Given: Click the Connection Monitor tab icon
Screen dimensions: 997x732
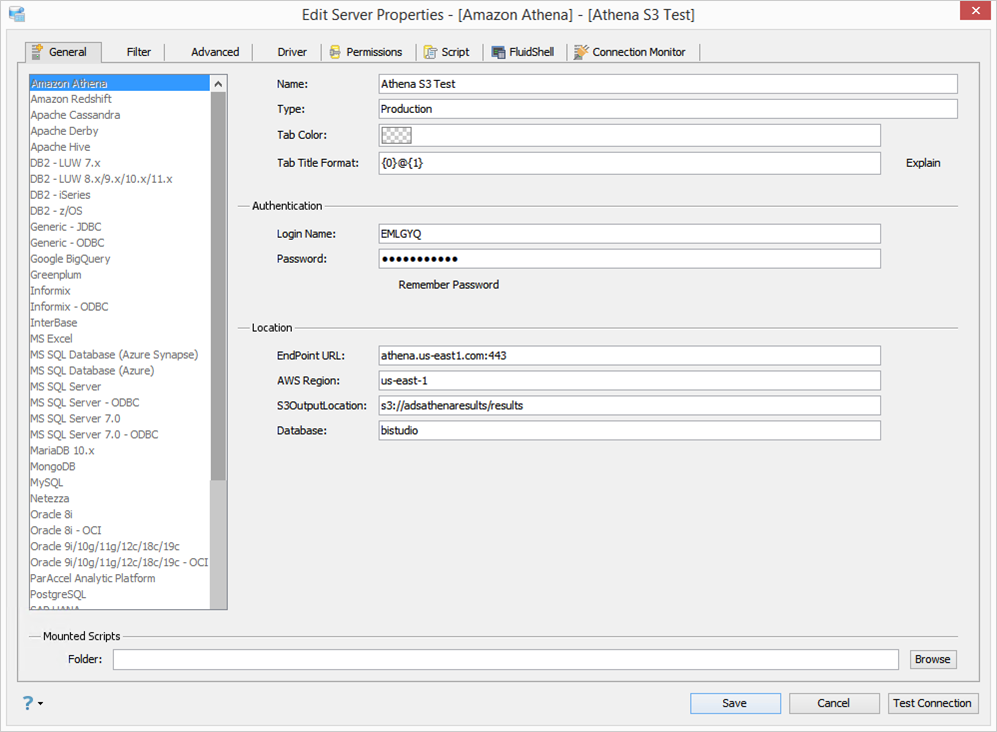Looking at the screenshot, I should pos(581,52).
